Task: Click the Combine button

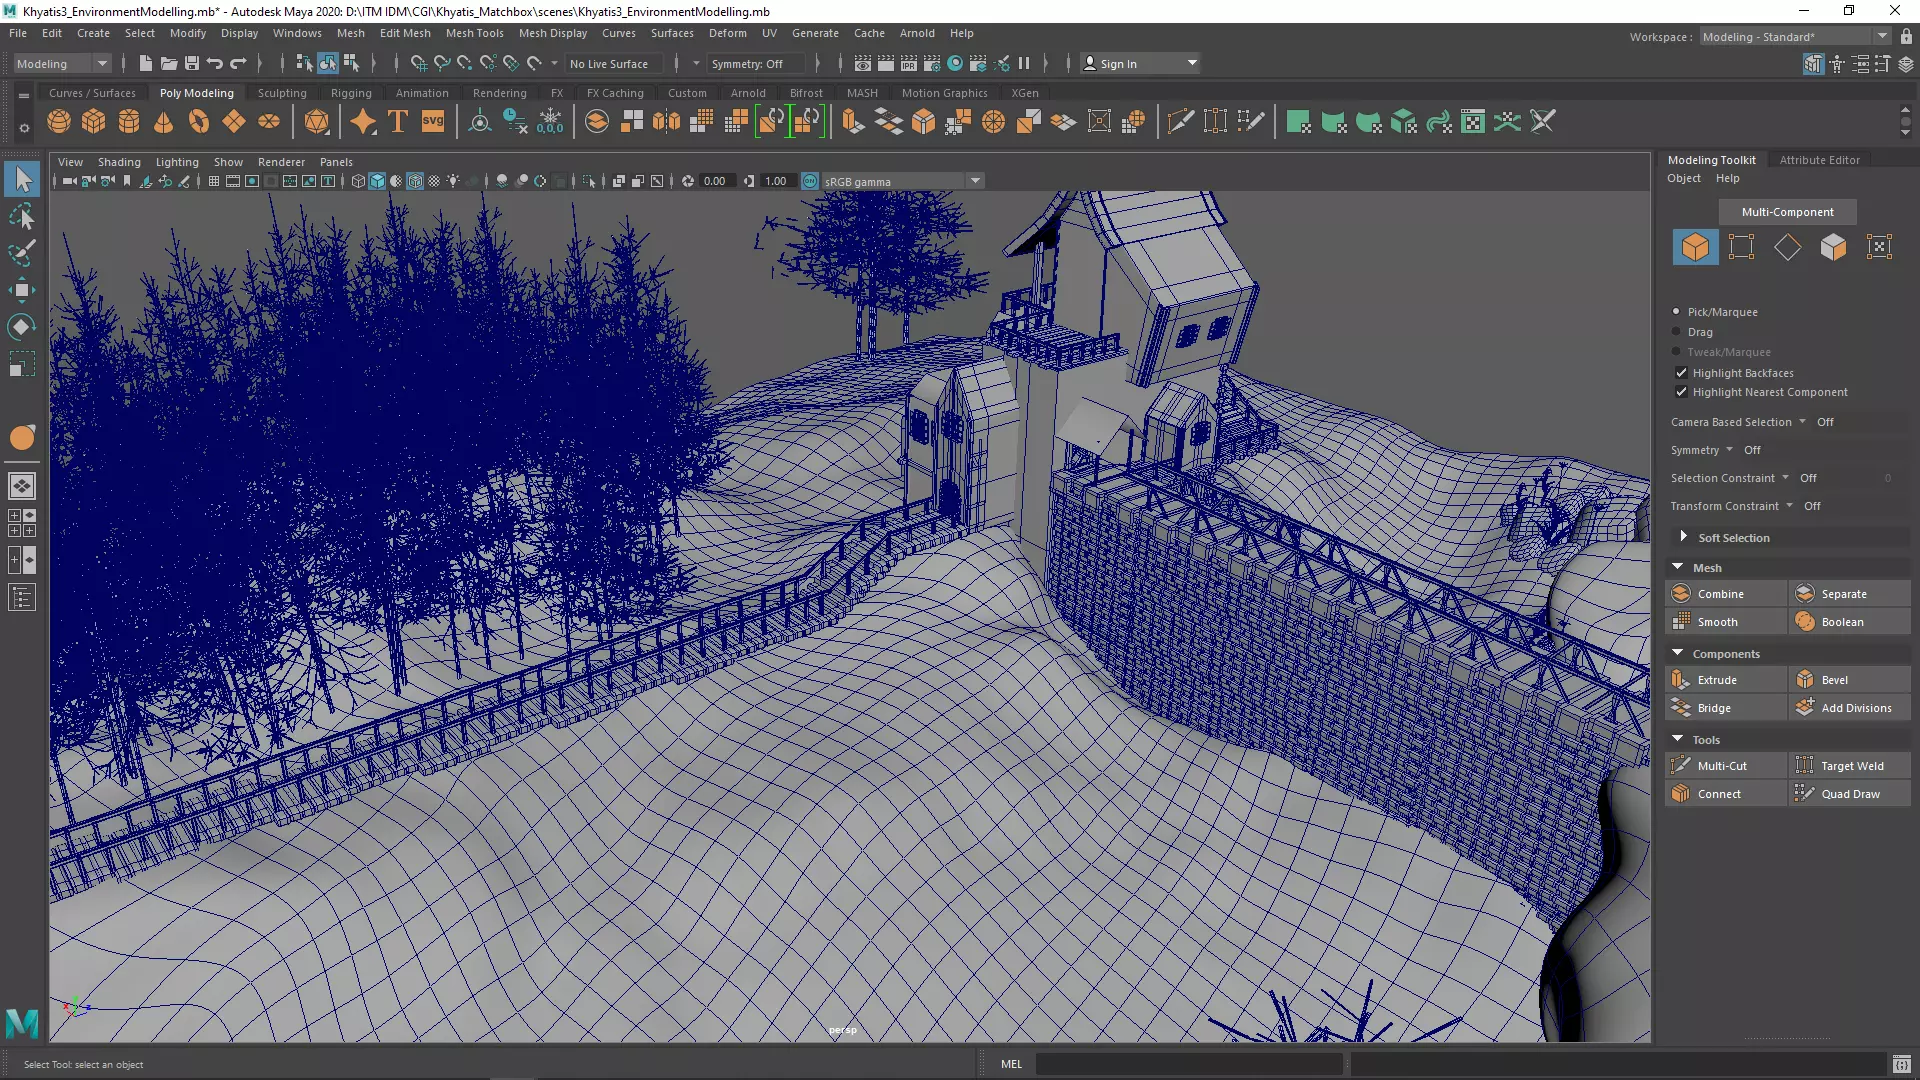Action: [1725, 594]
